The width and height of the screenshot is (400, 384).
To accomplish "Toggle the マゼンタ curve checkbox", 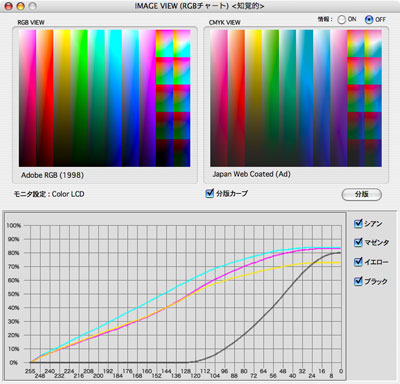I will pyautogui.click(x=358, y=242).
